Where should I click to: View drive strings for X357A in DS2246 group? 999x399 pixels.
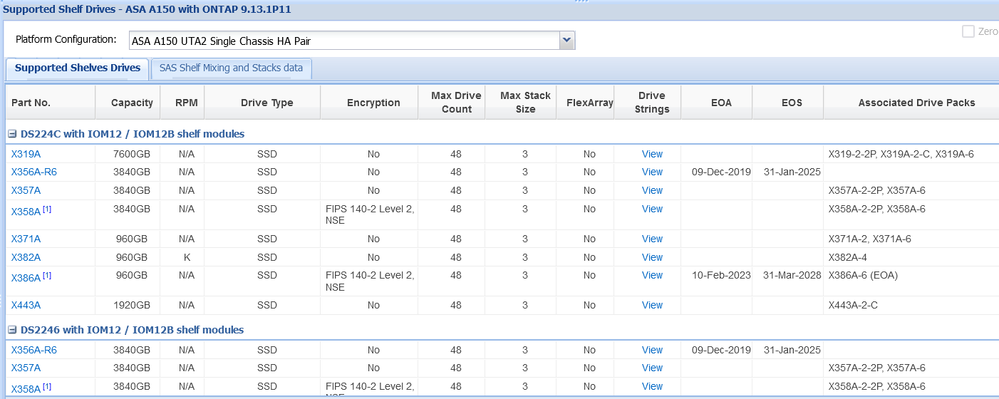(x=652, y=368)
